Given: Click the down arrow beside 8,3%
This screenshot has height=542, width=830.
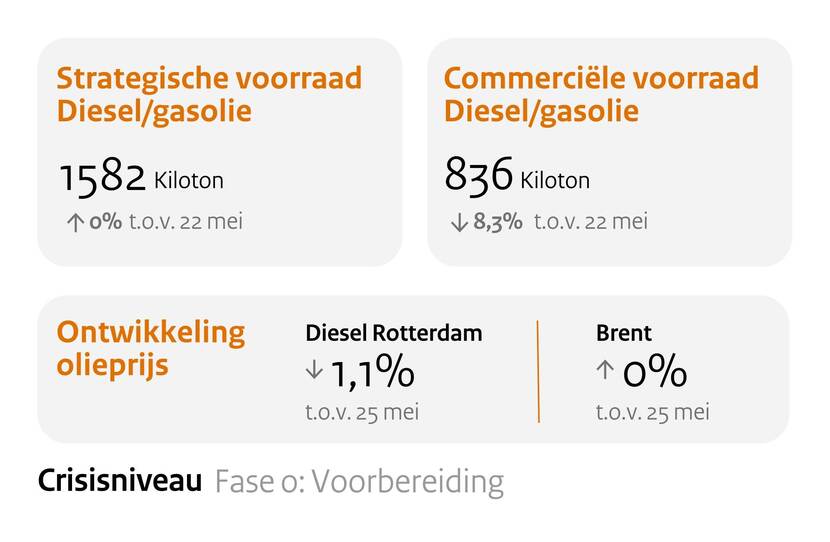Looking at the screenshot, I should click(459, 223).
